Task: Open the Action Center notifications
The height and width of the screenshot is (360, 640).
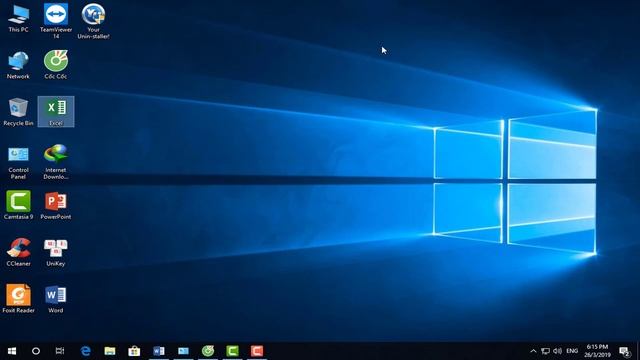Action: click(624, 351)
